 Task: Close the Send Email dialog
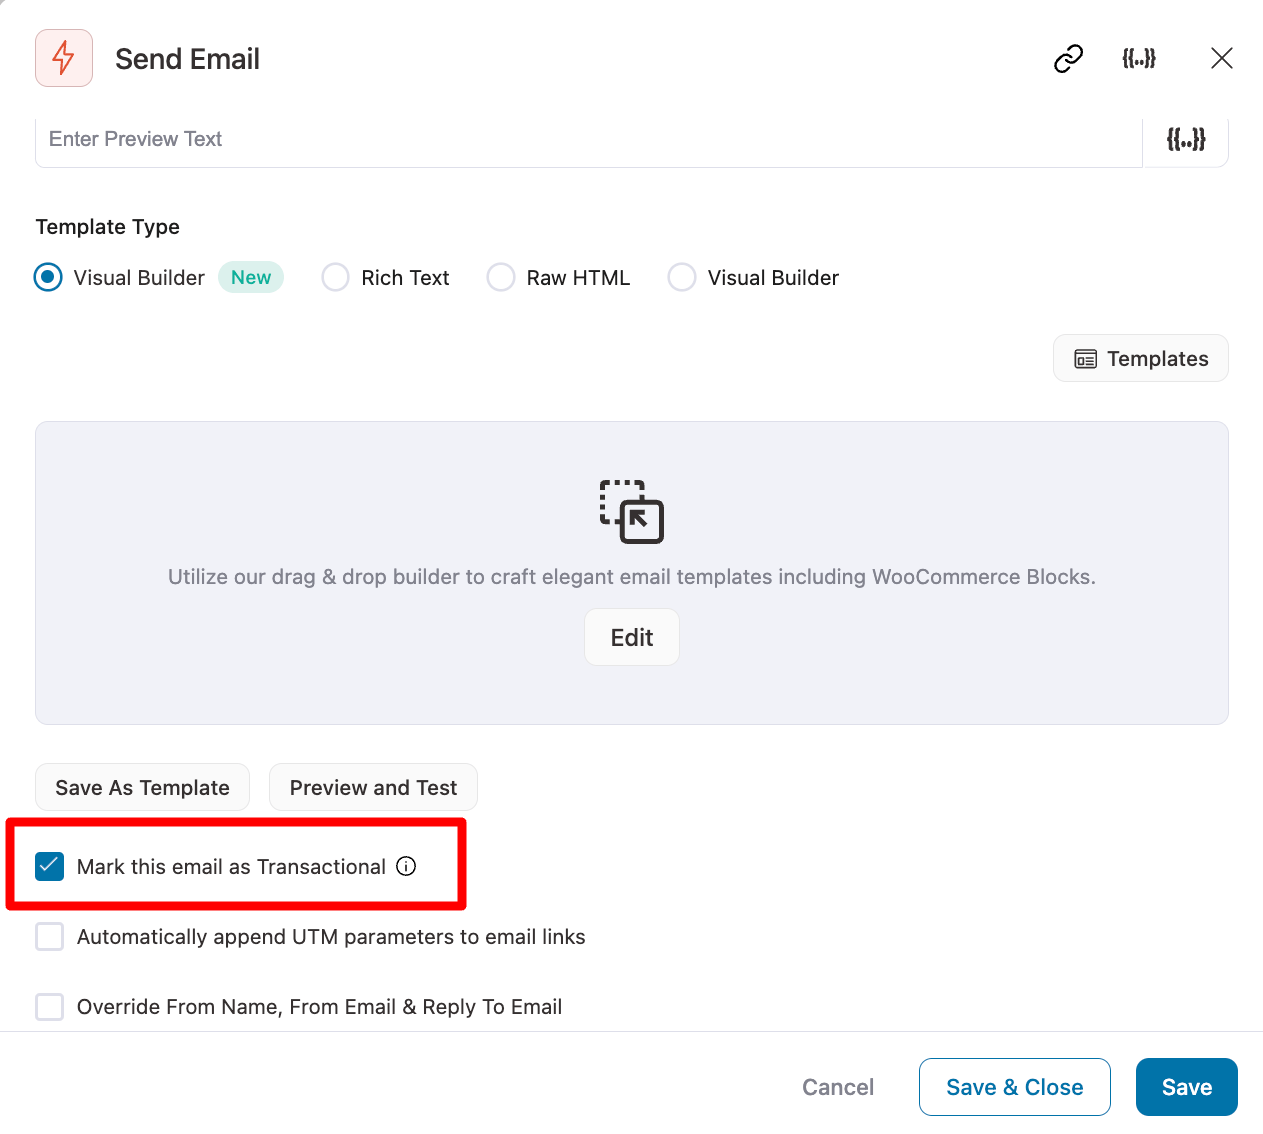tap(1221, 59)
